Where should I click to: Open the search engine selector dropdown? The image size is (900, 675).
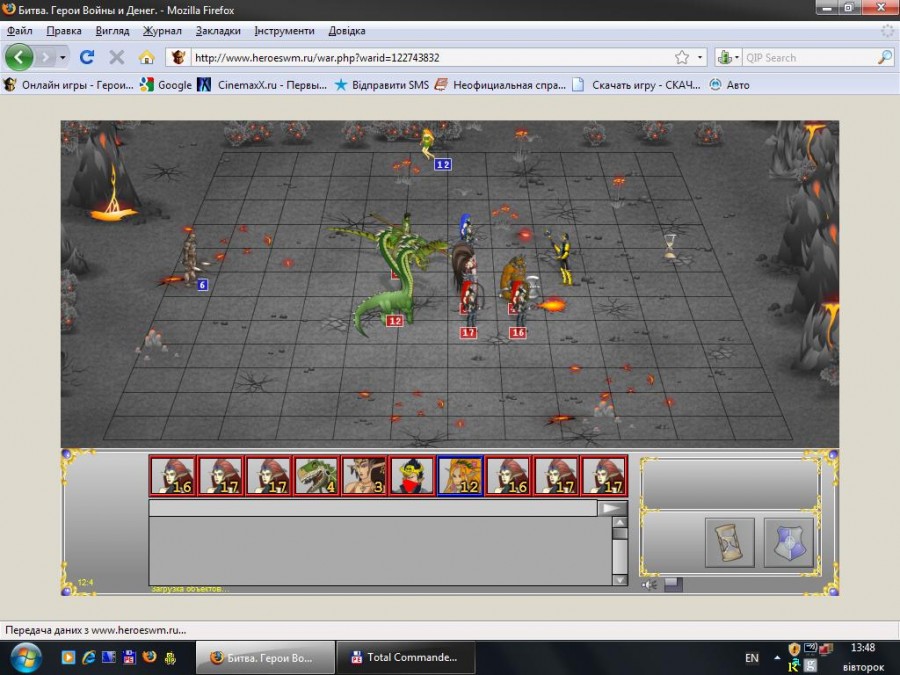tap(728, 57)
